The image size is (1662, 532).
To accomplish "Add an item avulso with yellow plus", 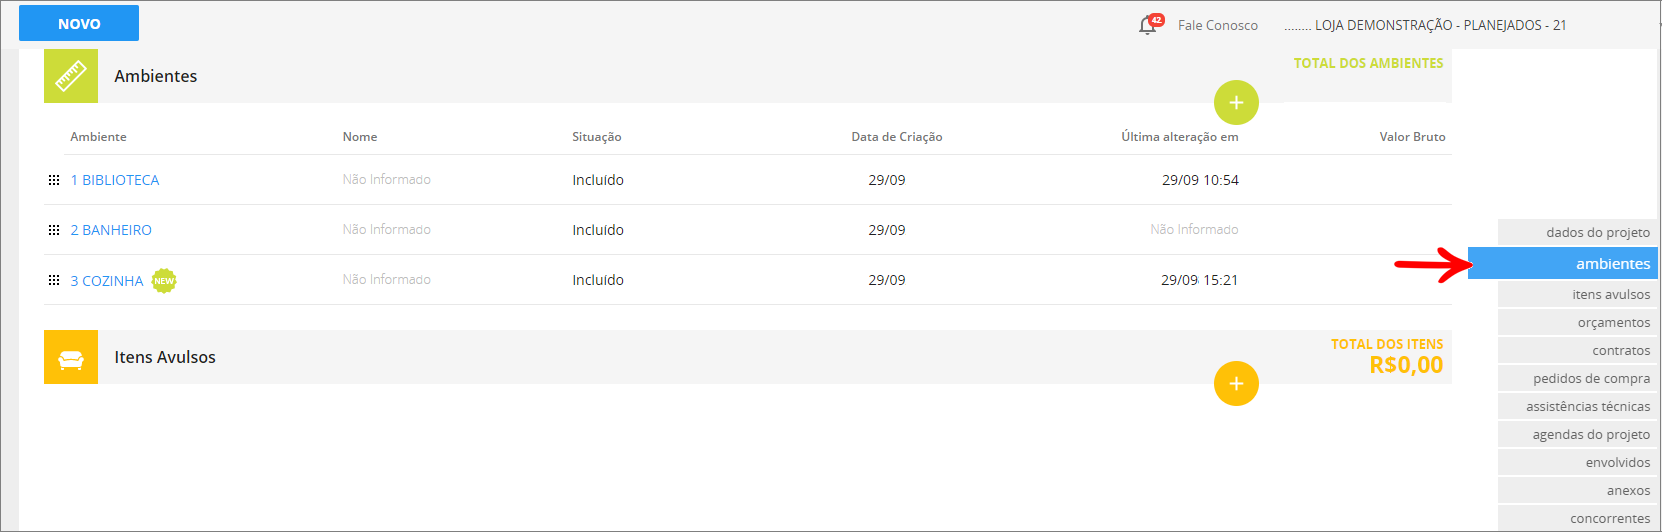I will tap(1236, 383).
